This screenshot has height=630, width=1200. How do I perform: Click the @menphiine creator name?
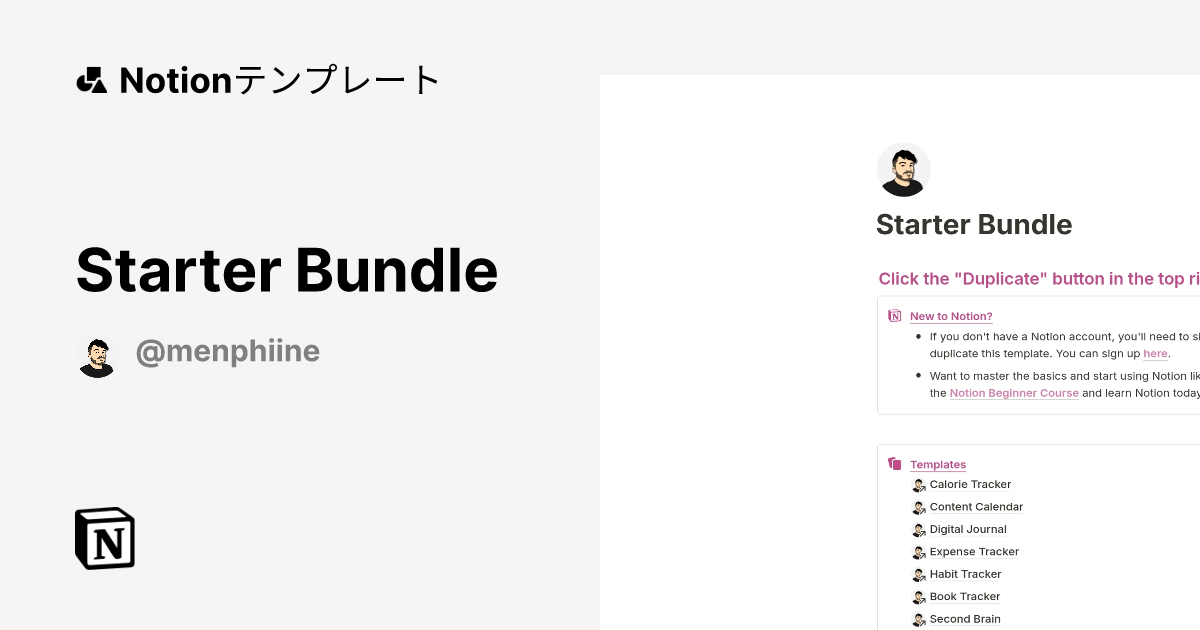click(228, 352)
